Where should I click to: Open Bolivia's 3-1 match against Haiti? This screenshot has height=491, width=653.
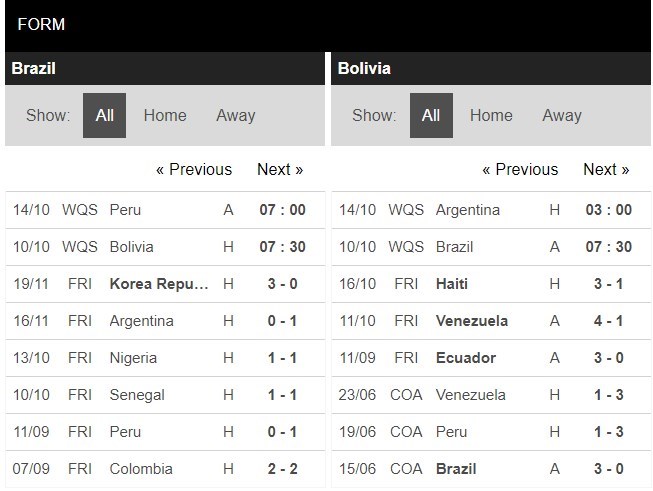pyautogui.click(x=491, y=284)
